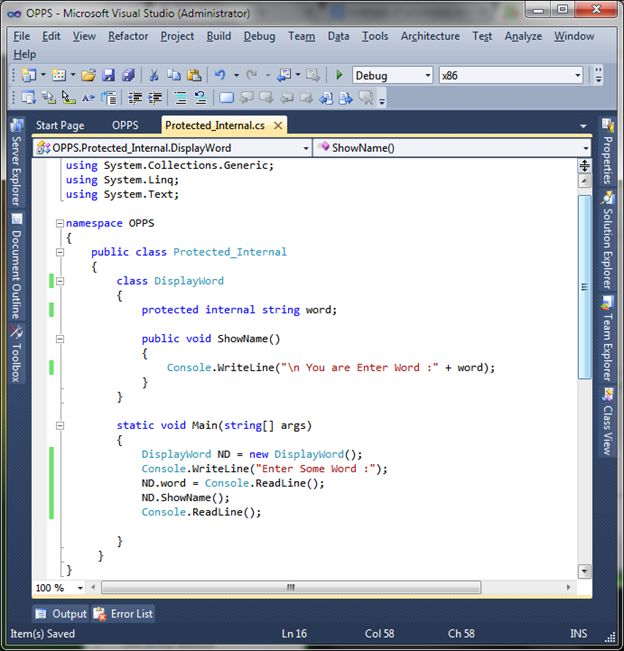The height and width of the screenshot is (651, 624).
Task: Collapse the Main method block
Action: (x=60, y=426)
